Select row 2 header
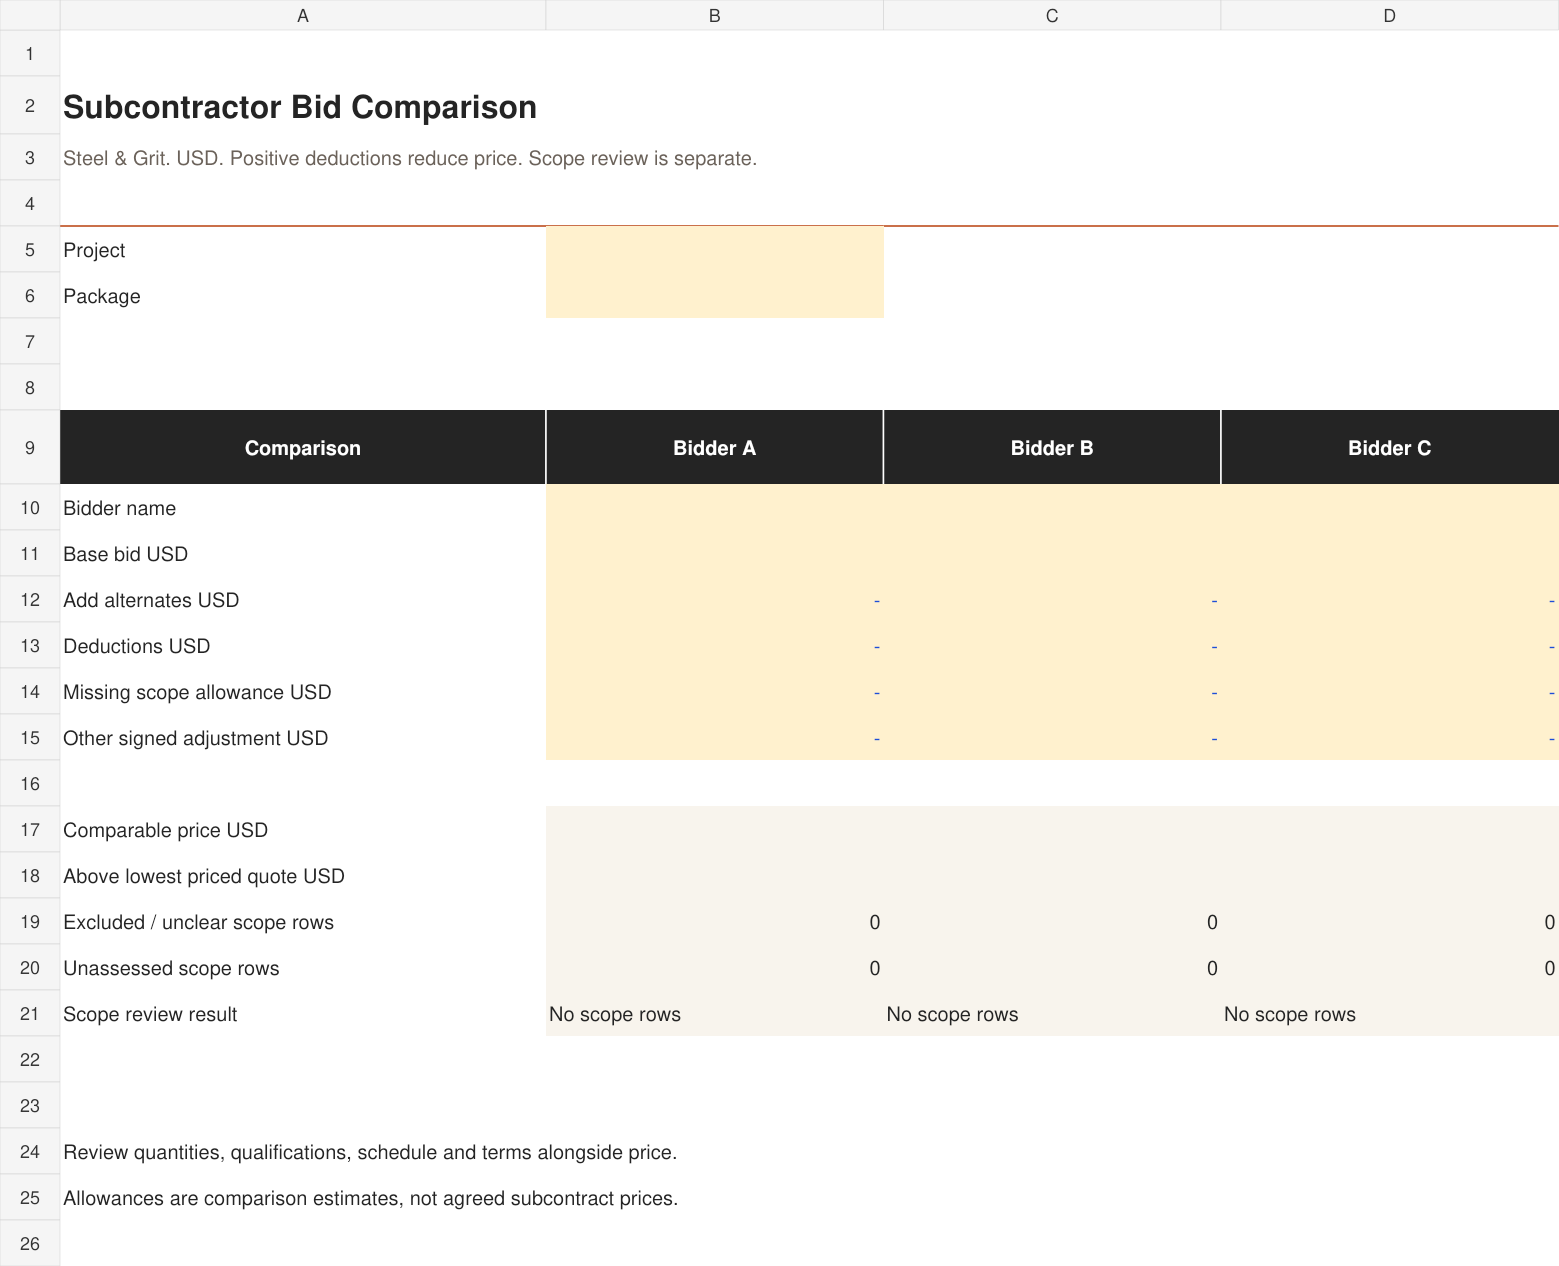Image resolution: width=1559 pixels, height=1266 pixels. 30,106
